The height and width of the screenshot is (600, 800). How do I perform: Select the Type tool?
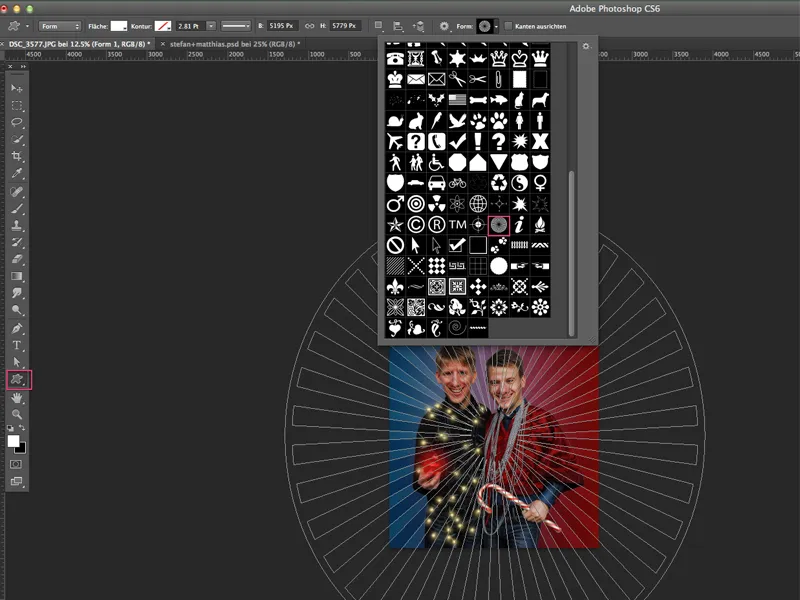[17, 345]
